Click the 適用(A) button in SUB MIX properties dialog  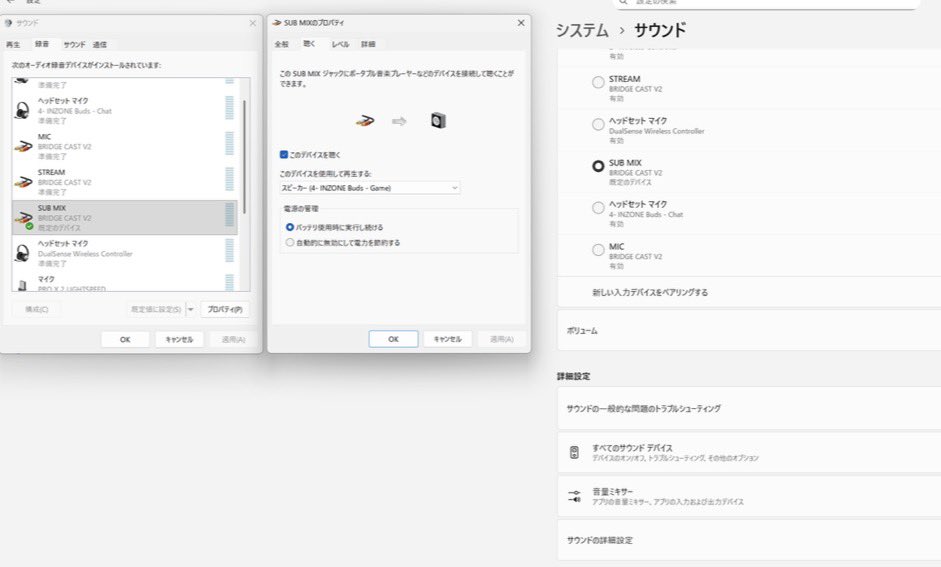502,339
